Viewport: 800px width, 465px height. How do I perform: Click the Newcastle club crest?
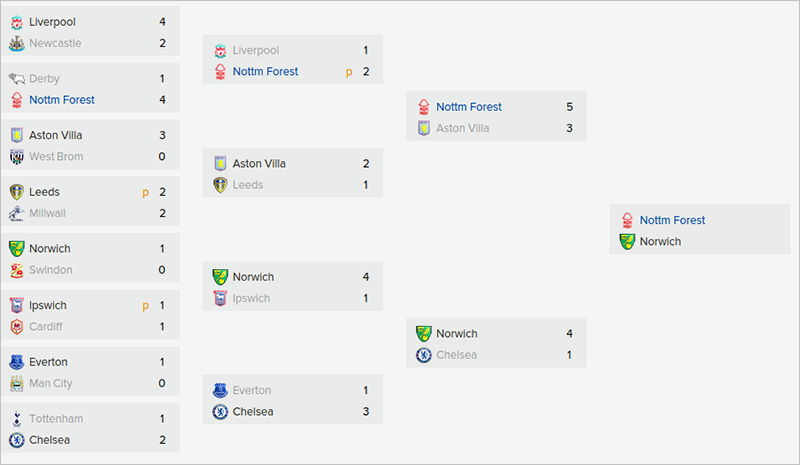pos(16,43)
